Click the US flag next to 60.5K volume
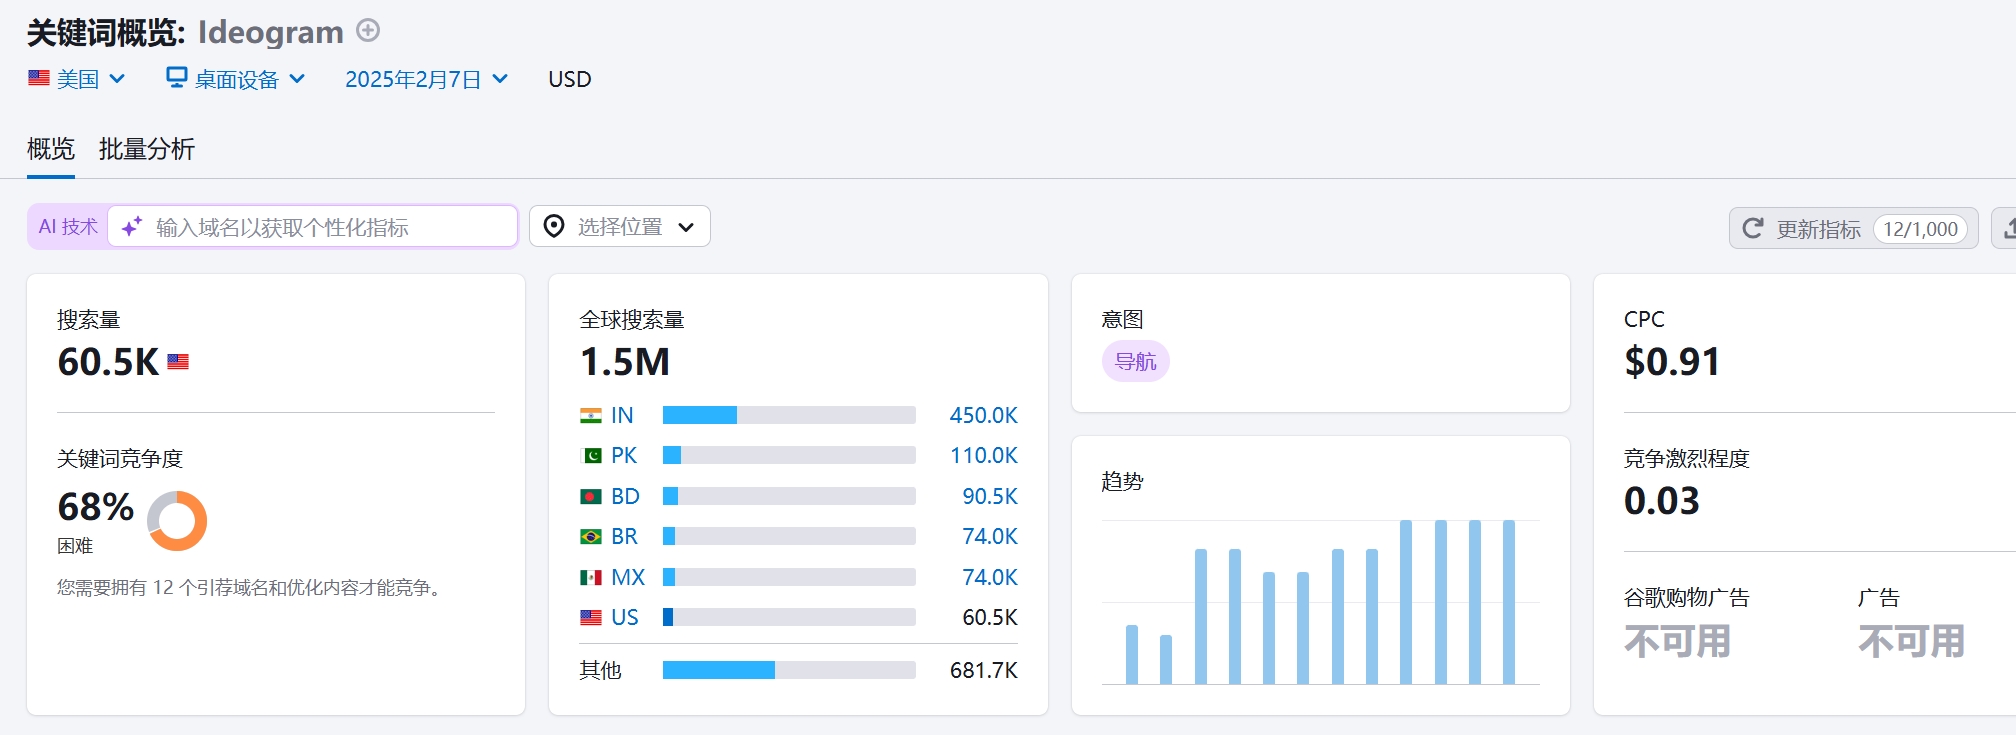The image size is (2016, 735). click(178, 362)
